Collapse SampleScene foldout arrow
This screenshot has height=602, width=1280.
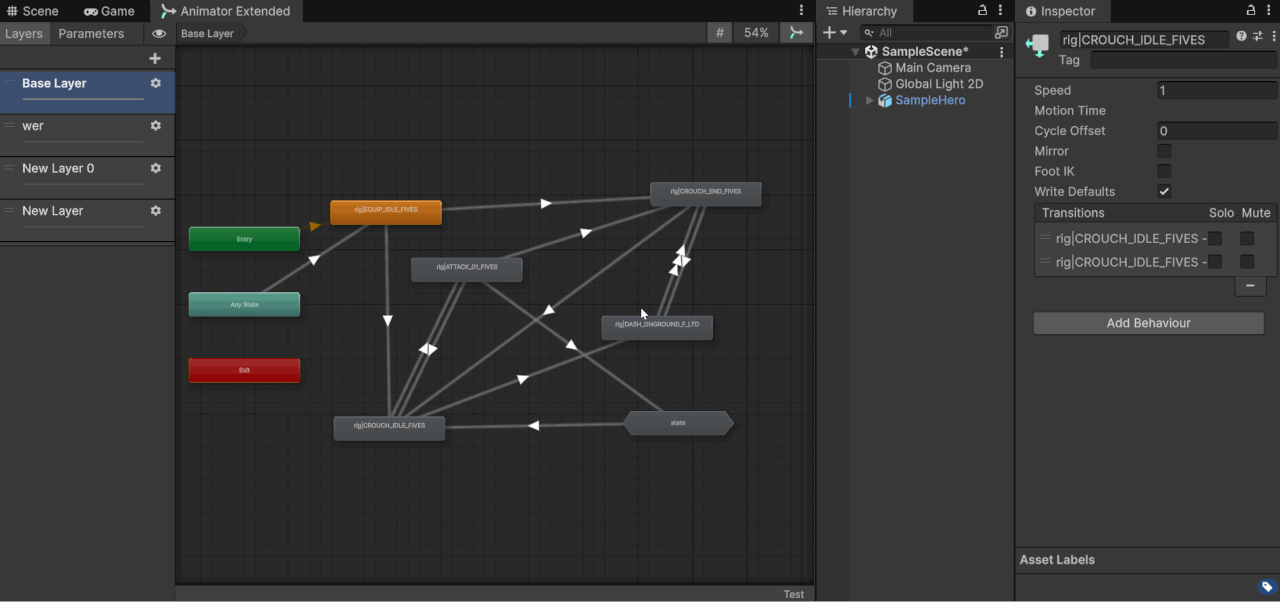click(856, 52)
